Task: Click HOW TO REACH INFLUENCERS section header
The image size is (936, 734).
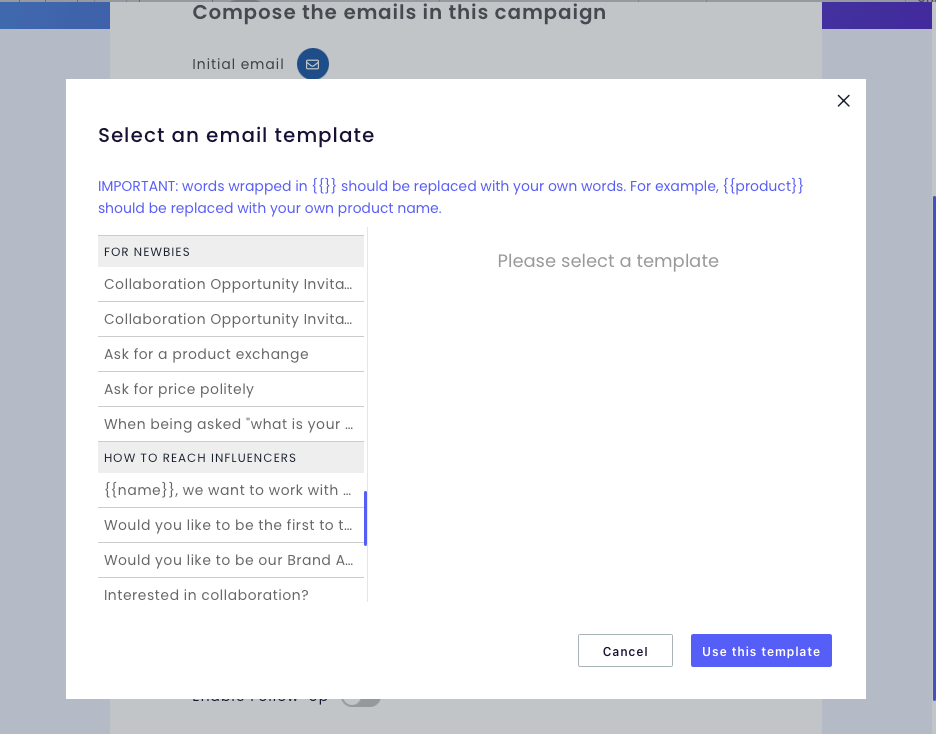Action: (230, 458)
